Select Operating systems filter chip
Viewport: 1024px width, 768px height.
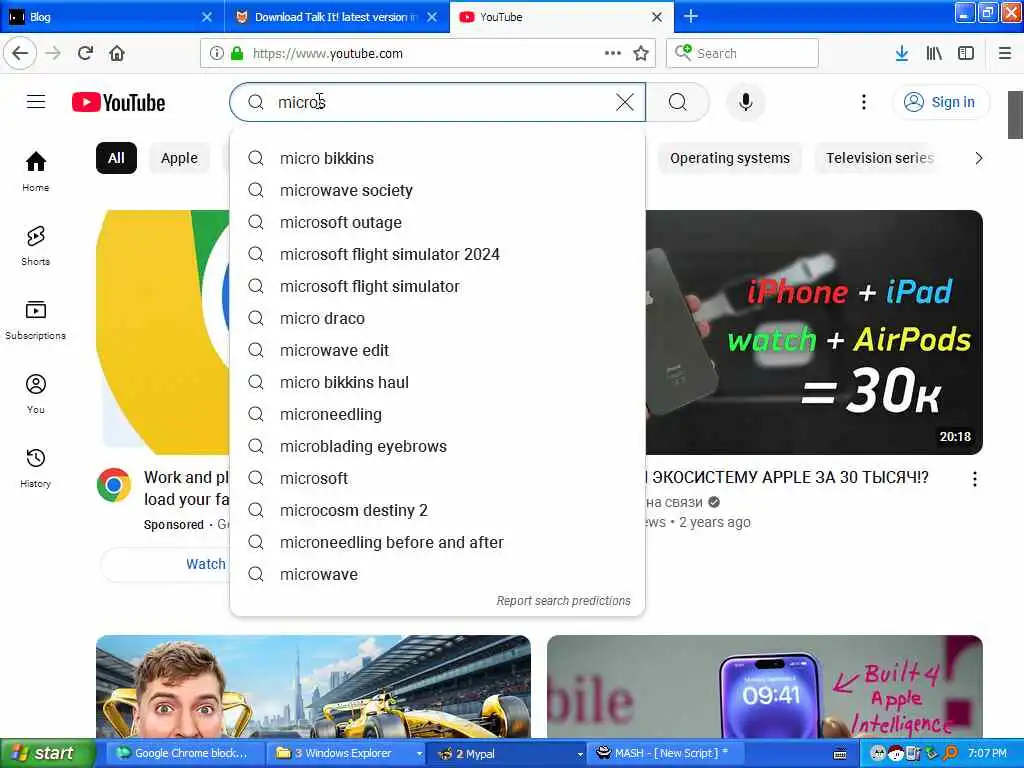[x=729, y=158]
